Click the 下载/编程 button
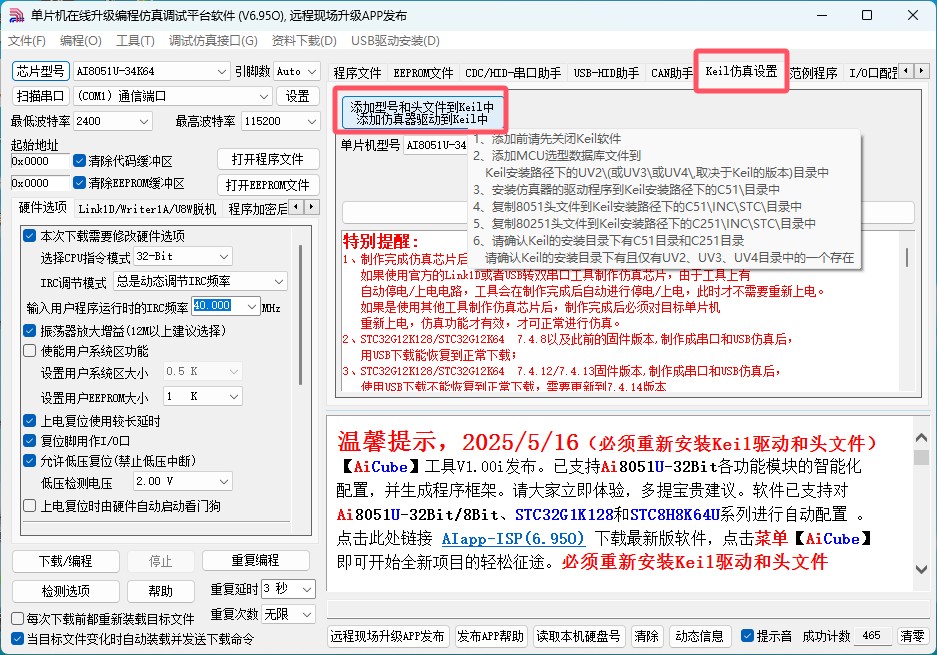The height and width of the screenshot is (655, 937). tap(66, 561)
